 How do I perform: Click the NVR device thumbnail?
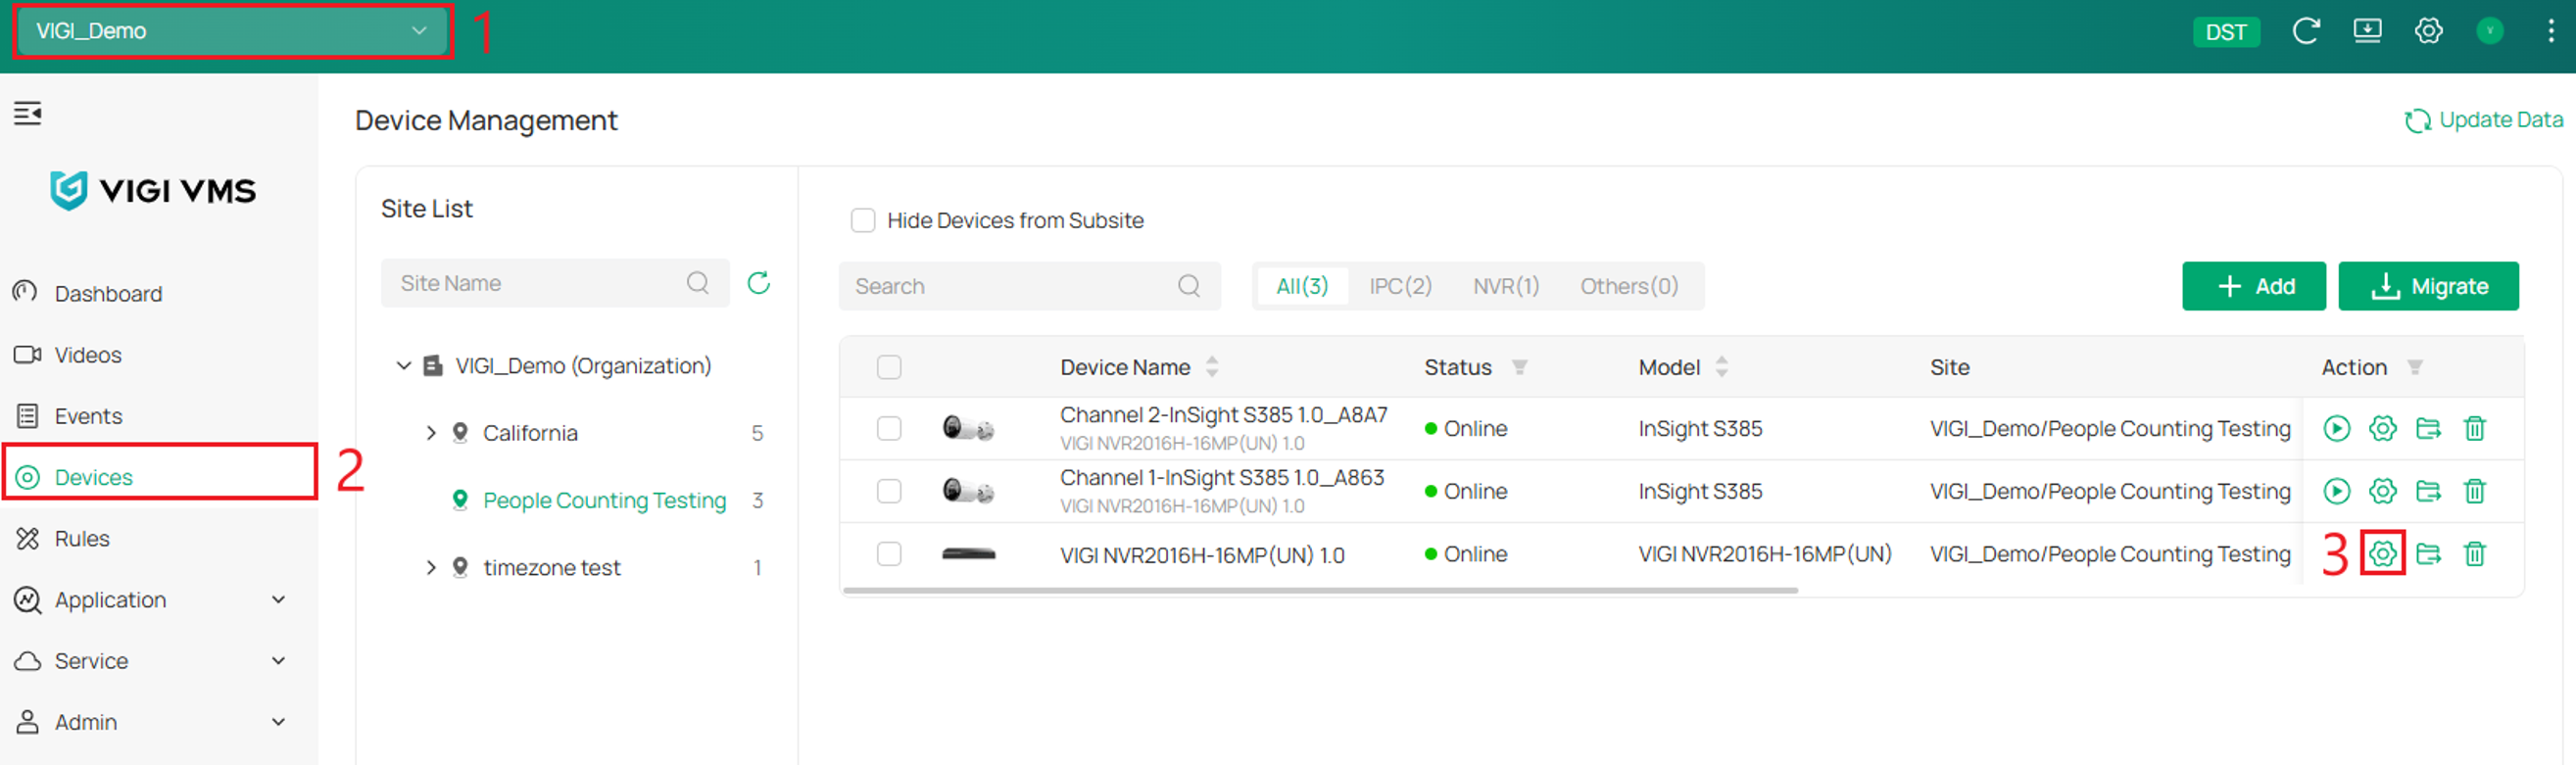968,554
